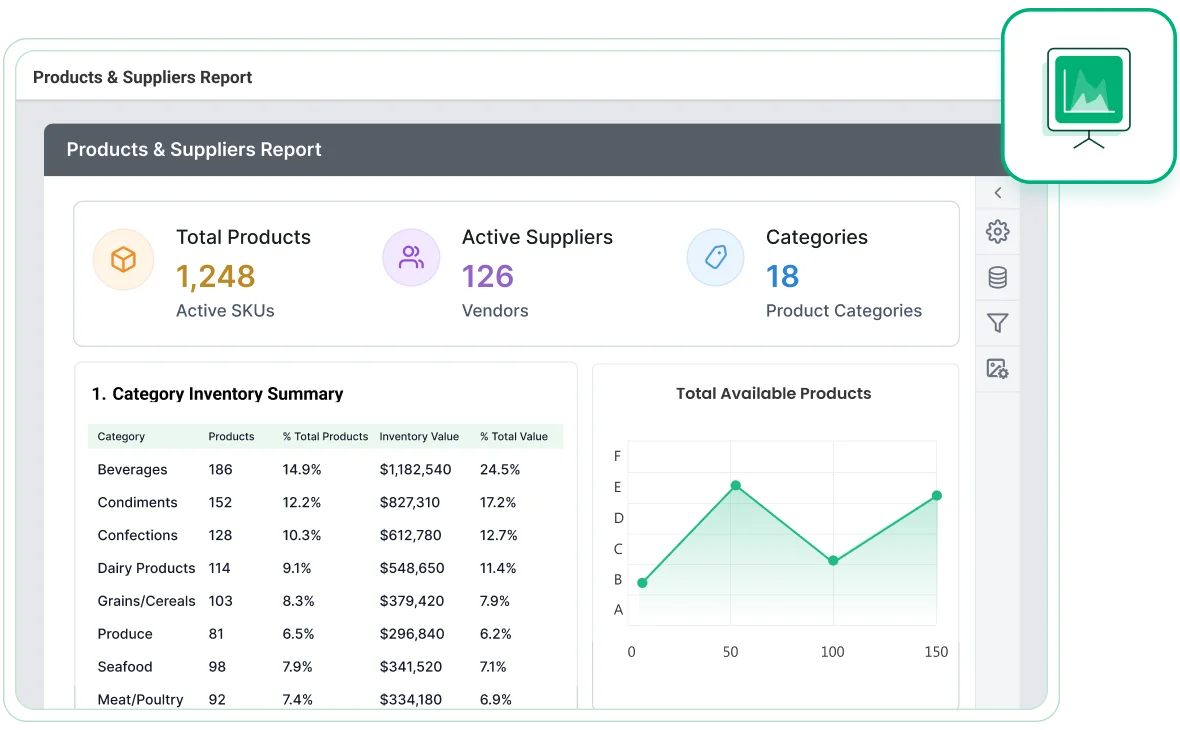Click the % Total Products column header

coord(325,436)
